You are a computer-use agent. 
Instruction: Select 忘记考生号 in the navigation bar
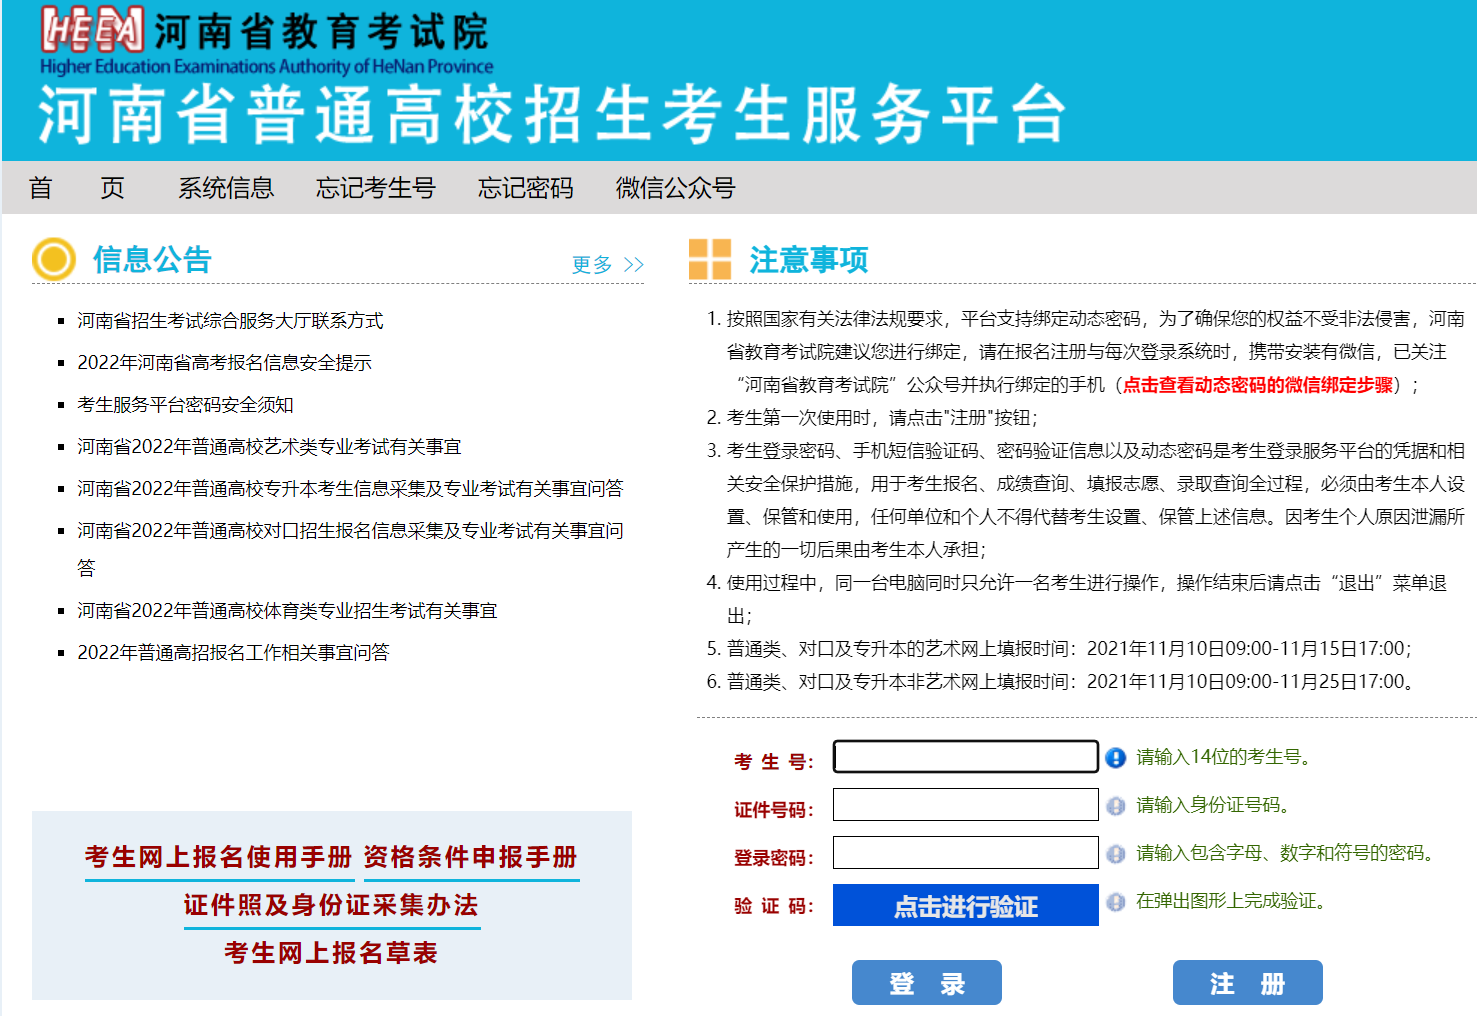(376, 188)
